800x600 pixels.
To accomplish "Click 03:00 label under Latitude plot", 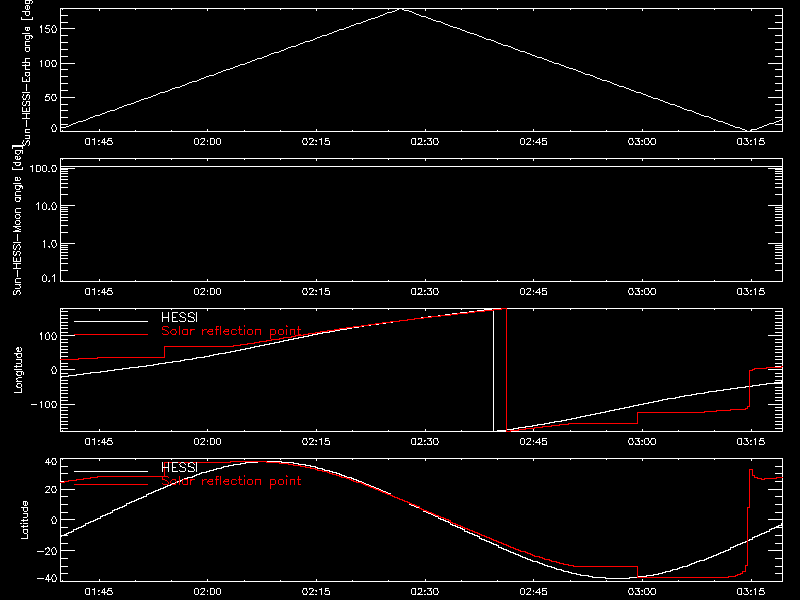I will point(642,592).
